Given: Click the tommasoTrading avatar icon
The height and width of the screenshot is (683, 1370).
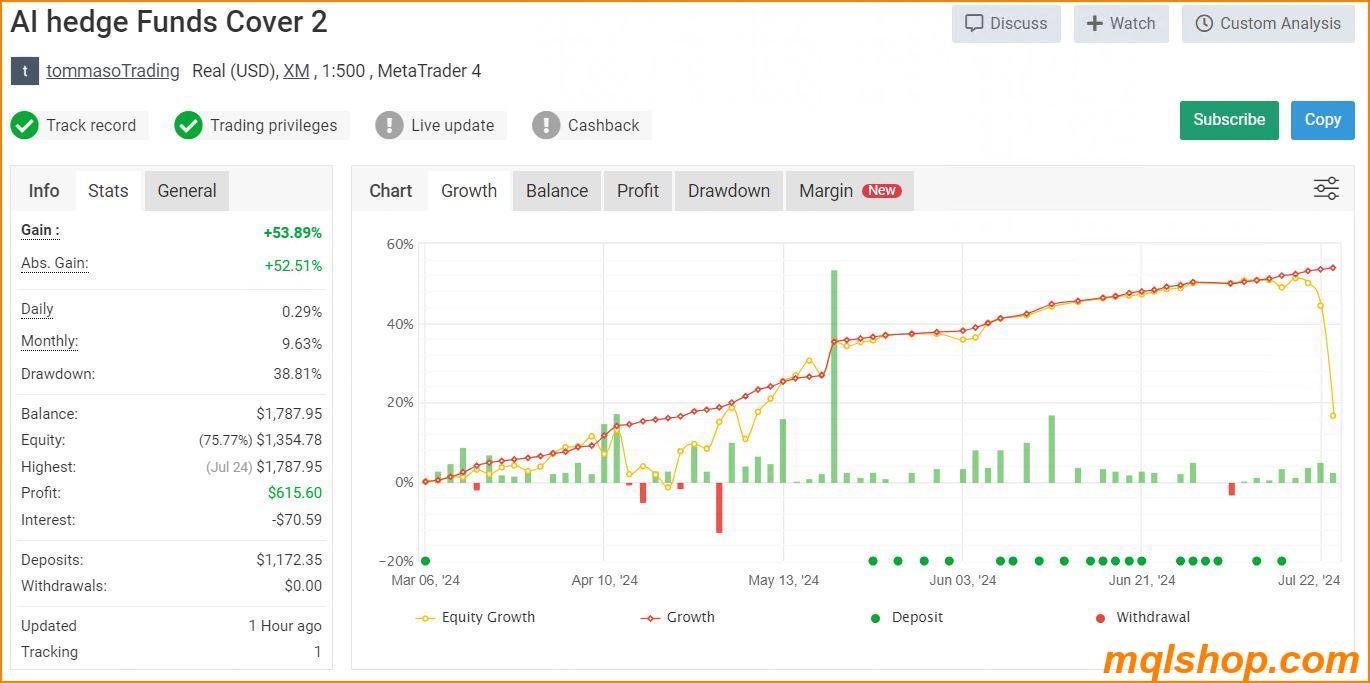Looking at the screenshot, I should pyautogui.click(x=24, y=71).
